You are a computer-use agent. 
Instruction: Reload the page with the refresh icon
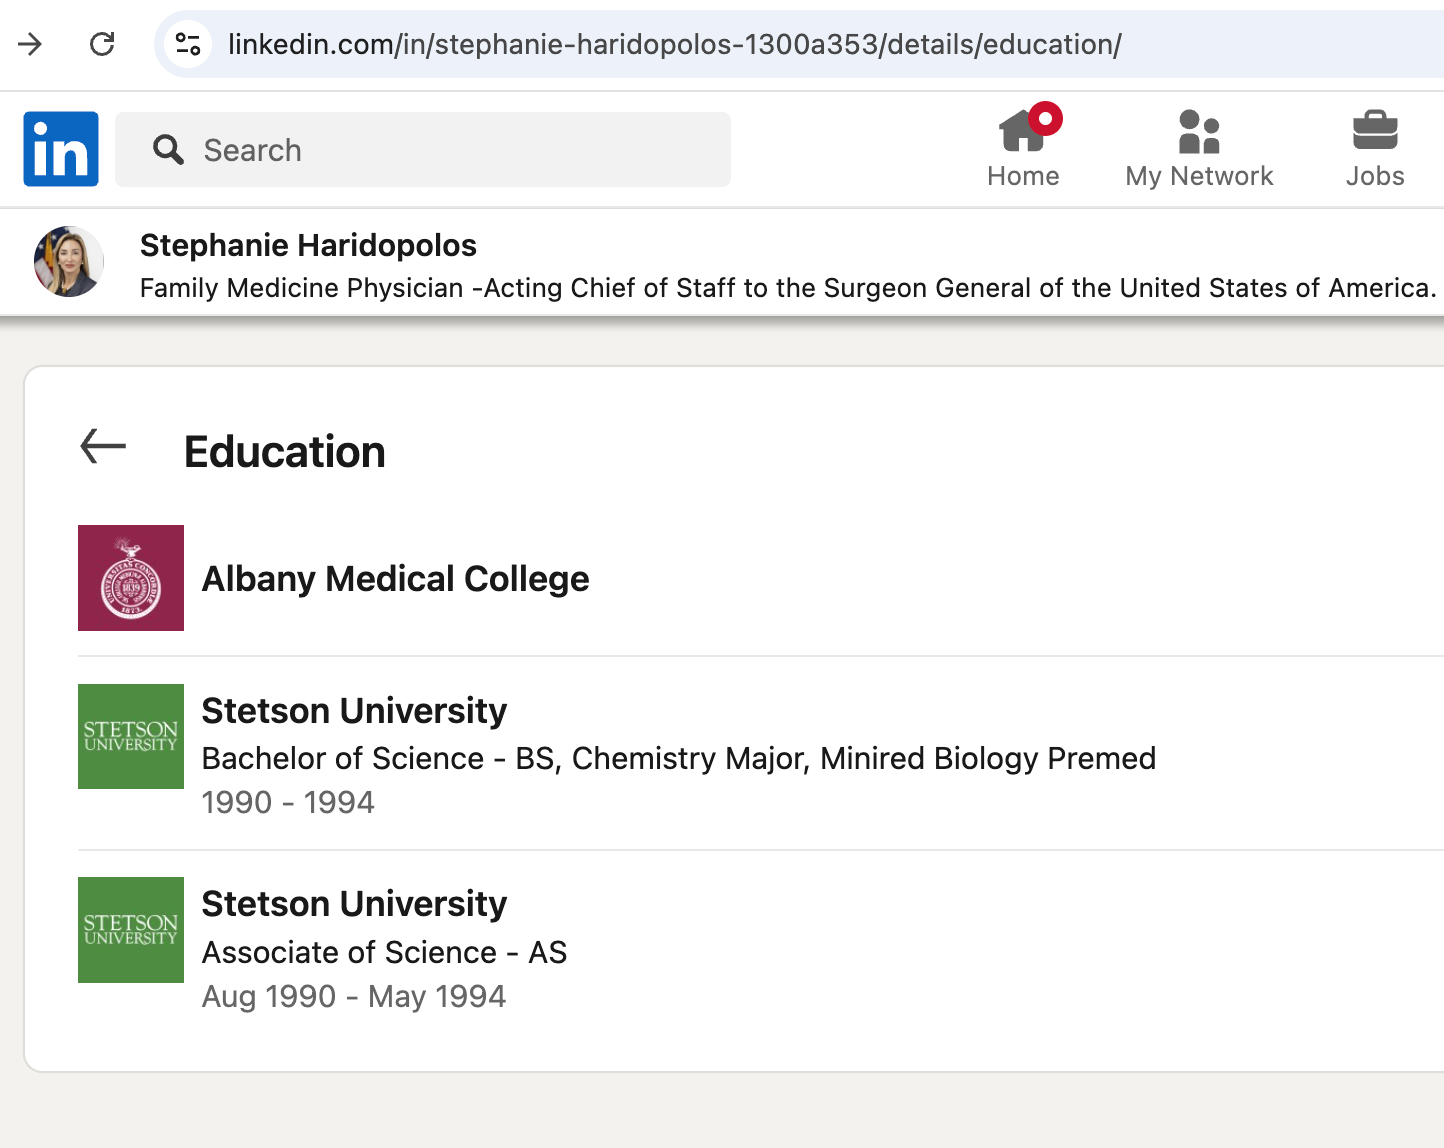tap(102, 44)
